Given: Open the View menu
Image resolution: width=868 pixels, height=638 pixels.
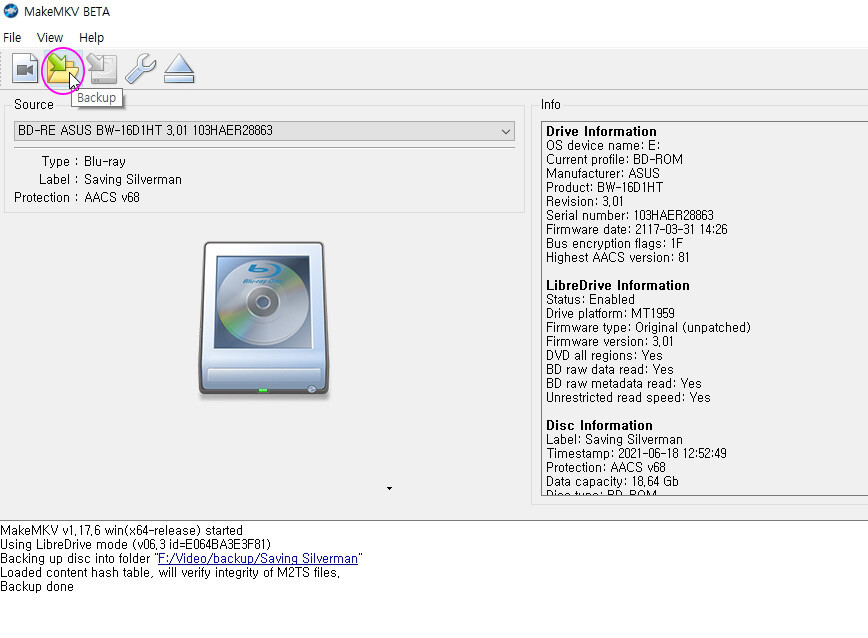Looking at the screenshot, I should [50, 38].
